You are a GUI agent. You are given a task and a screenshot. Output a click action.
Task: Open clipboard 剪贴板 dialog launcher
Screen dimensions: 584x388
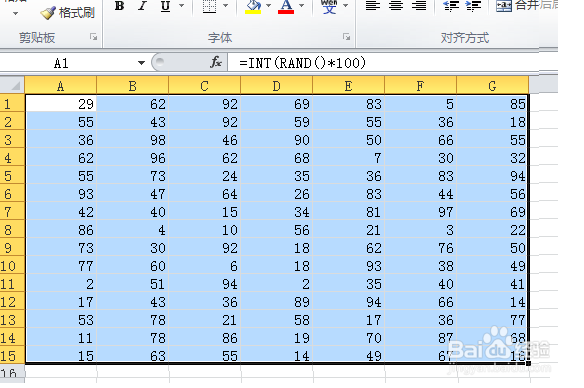tap(93, 37)
